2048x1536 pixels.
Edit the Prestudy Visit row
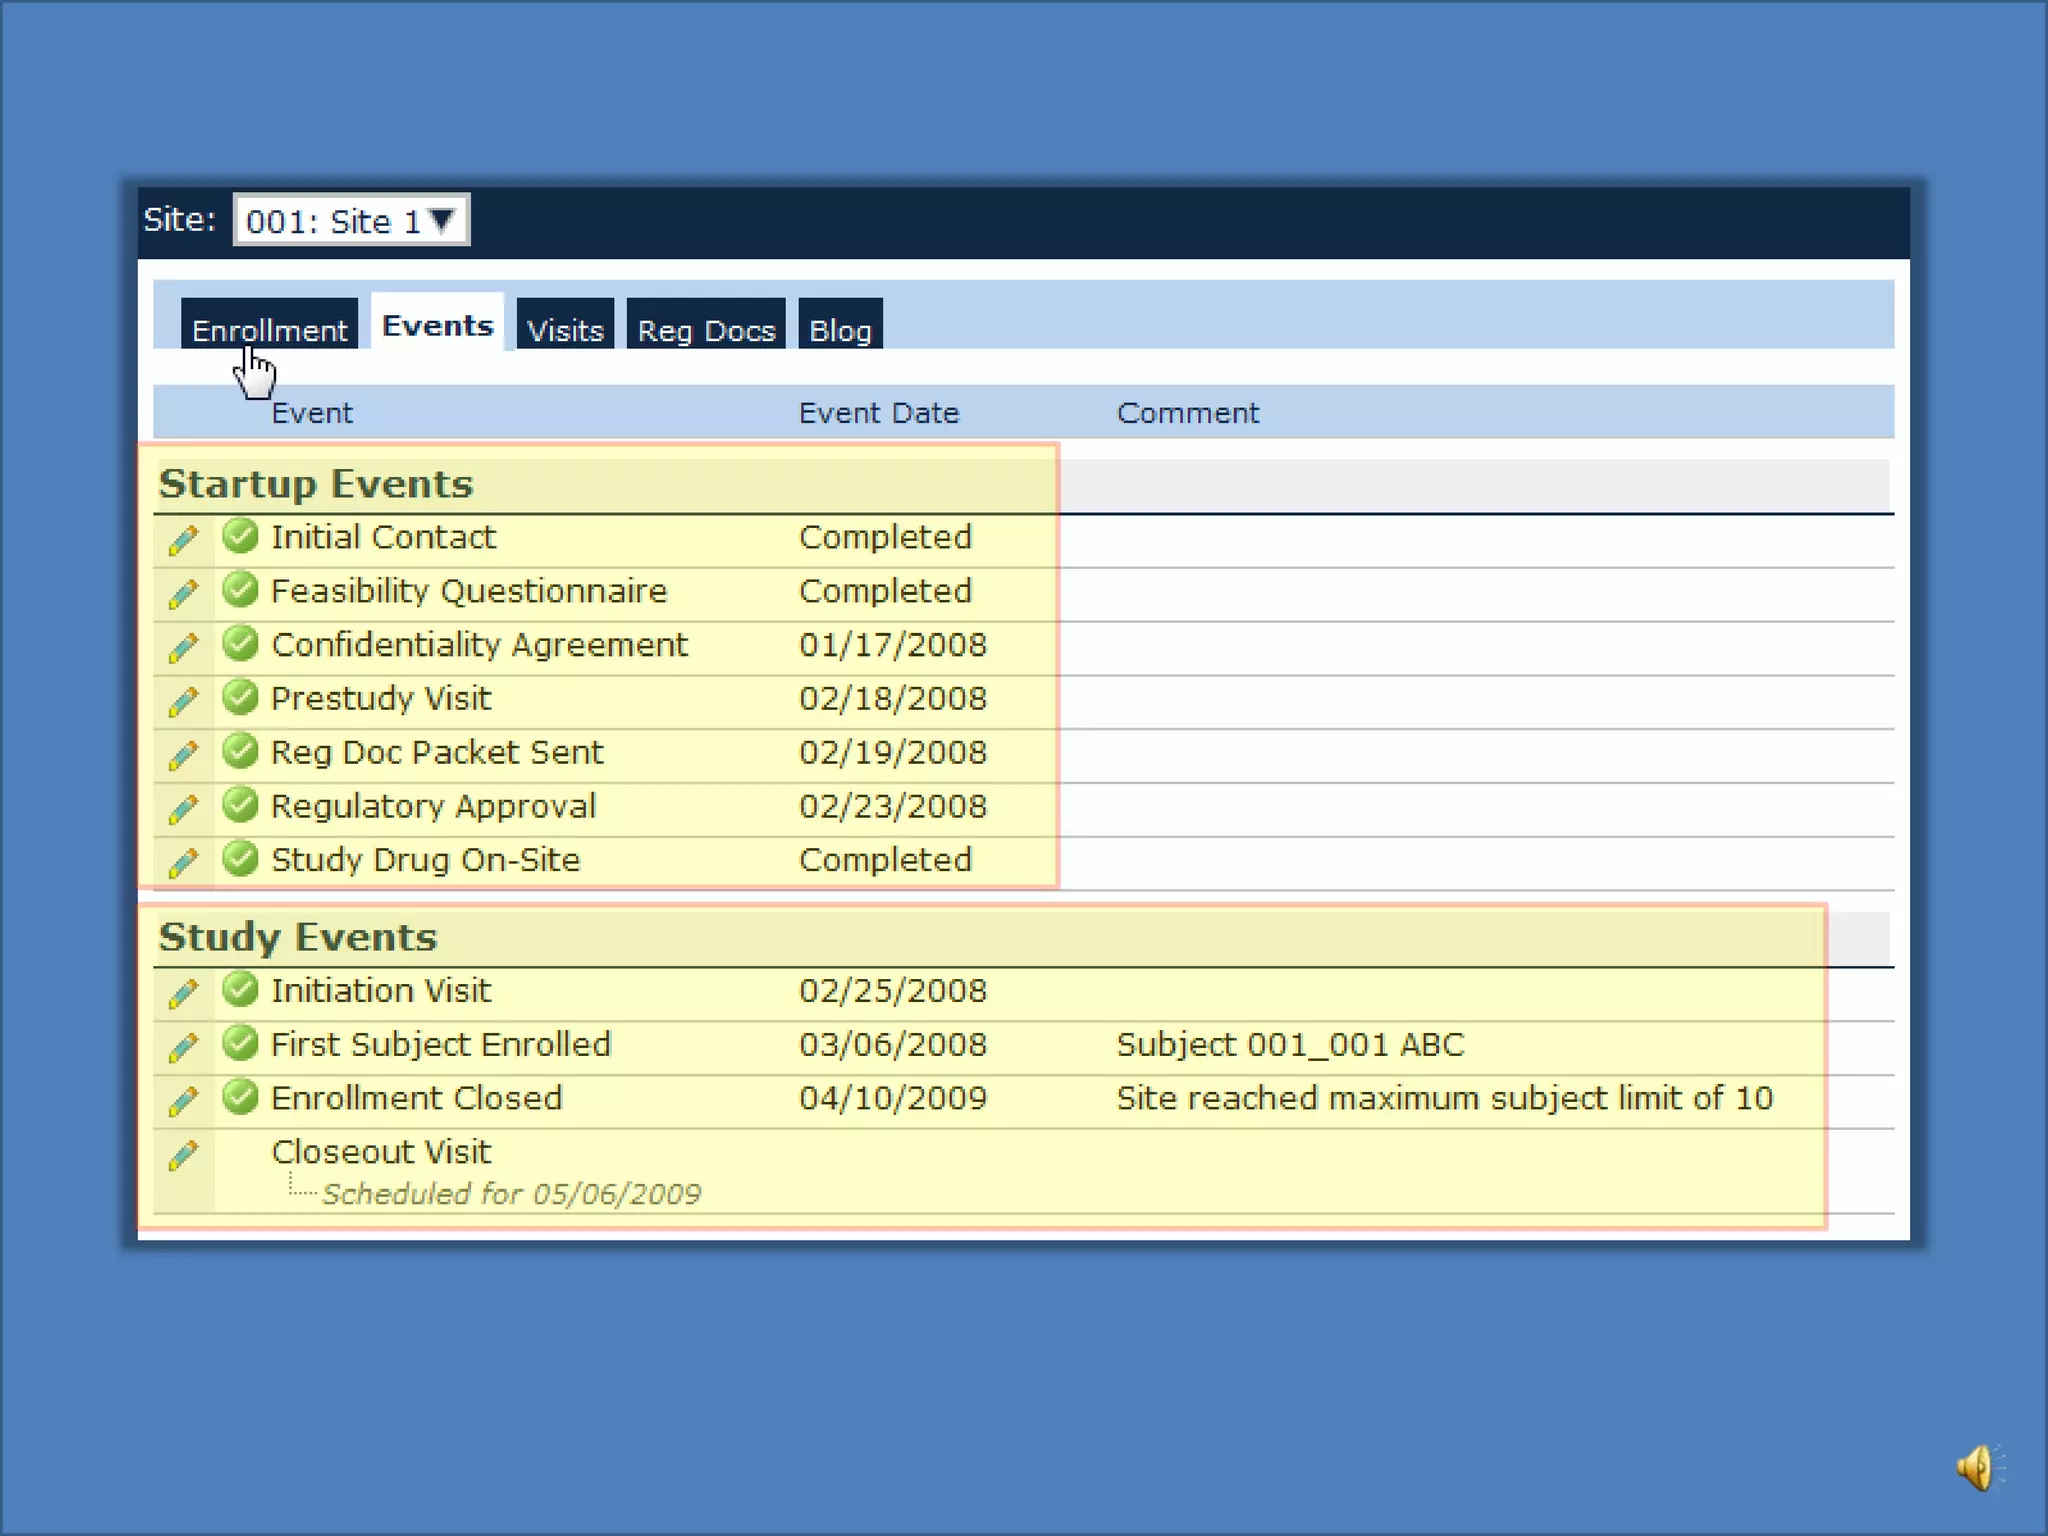183,701
